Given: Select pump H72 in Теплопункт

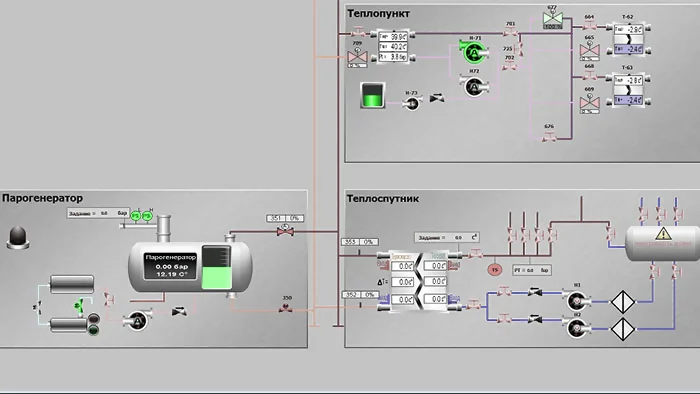Looking at the screenshot, I should [x=474, y=87].
